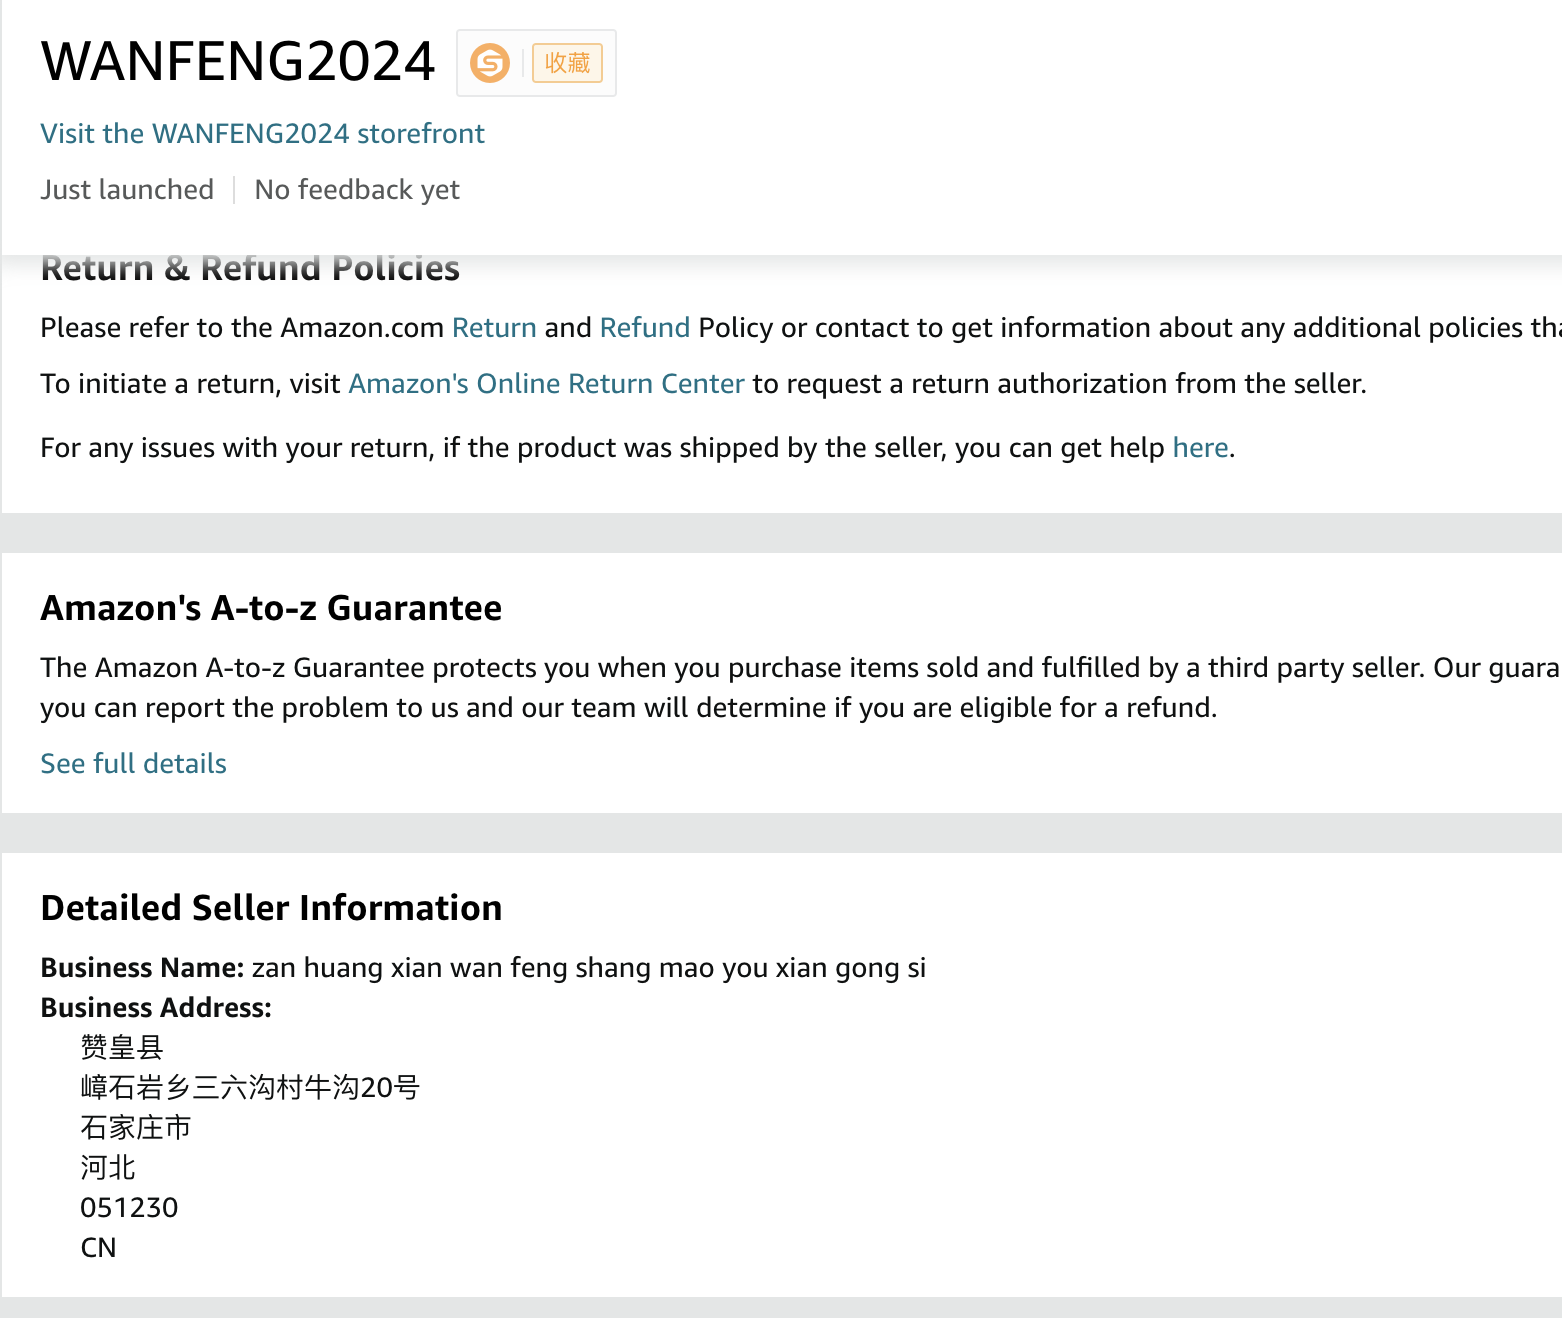
Task: Click the 'here' return help link
Action: (x=1200, y=448)
